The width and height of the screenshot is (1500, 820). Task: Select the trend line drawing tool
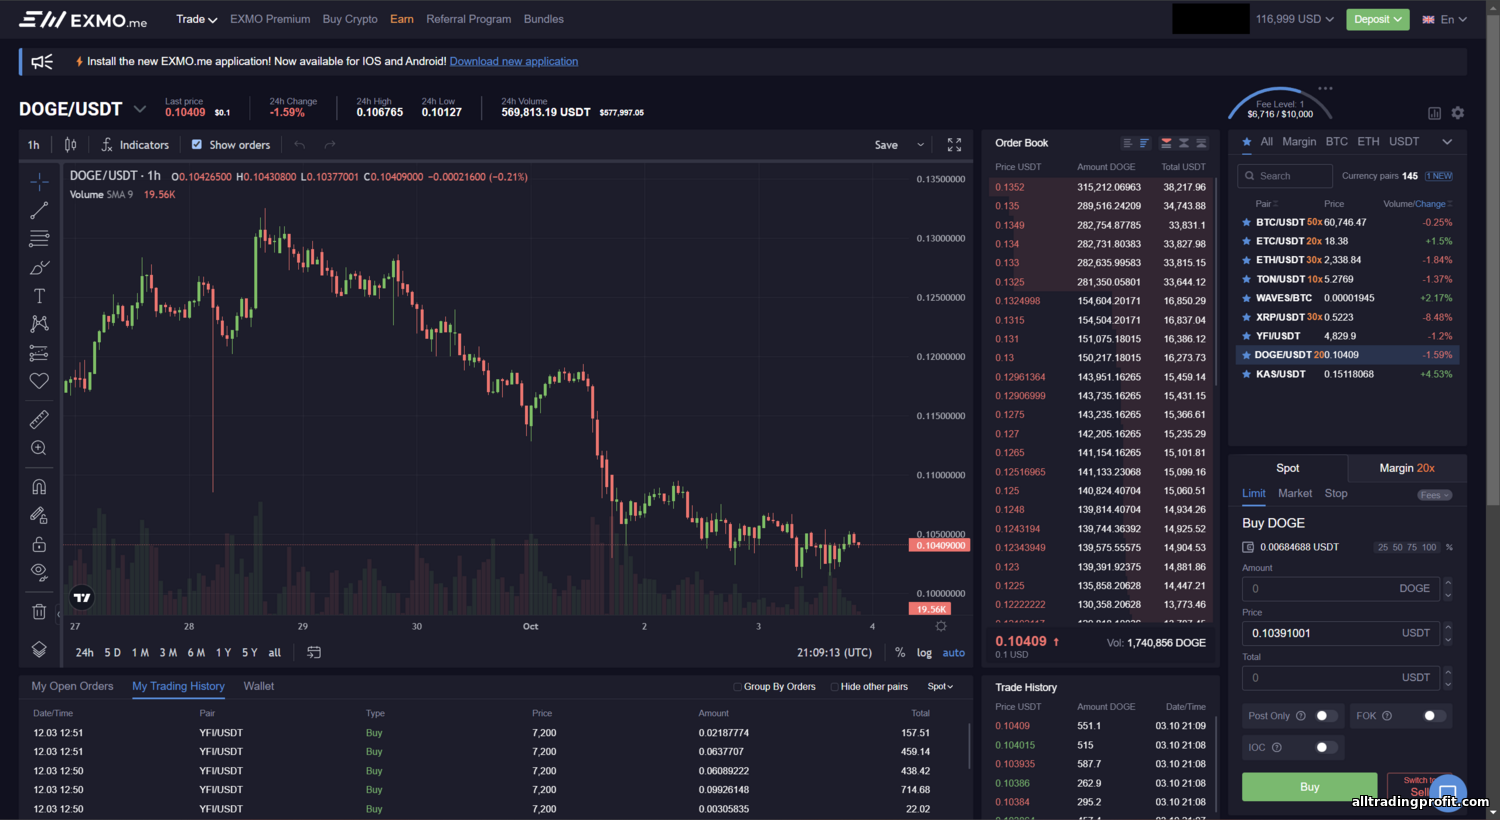(39, 210)
